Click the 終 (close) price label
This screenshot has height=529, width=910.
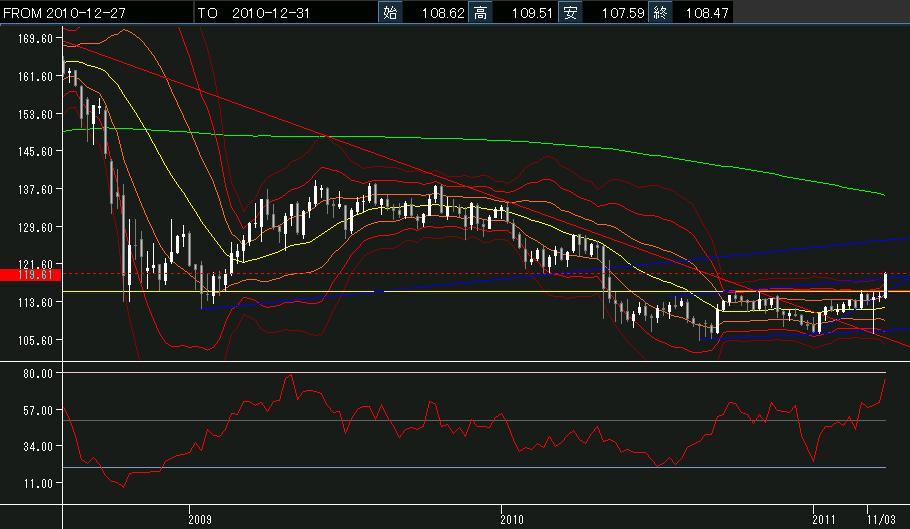pos(659,12)
